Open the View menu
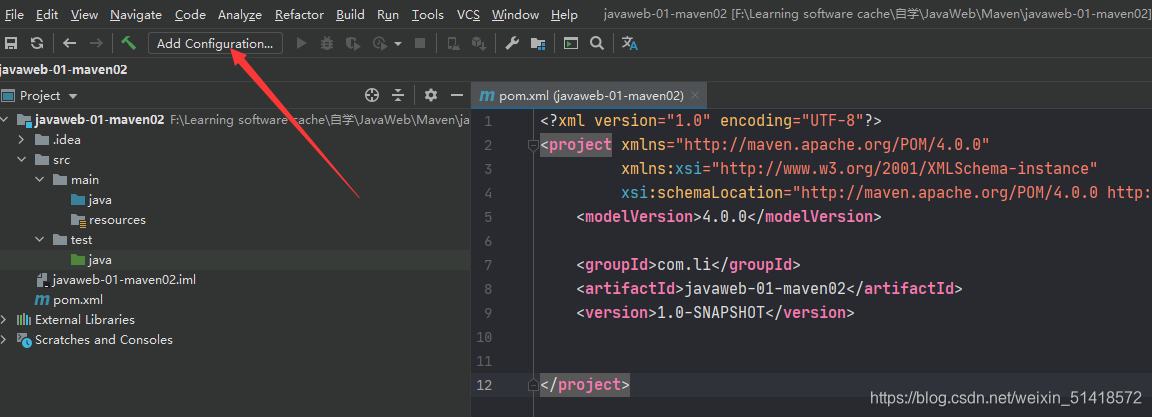 [84, 15]
